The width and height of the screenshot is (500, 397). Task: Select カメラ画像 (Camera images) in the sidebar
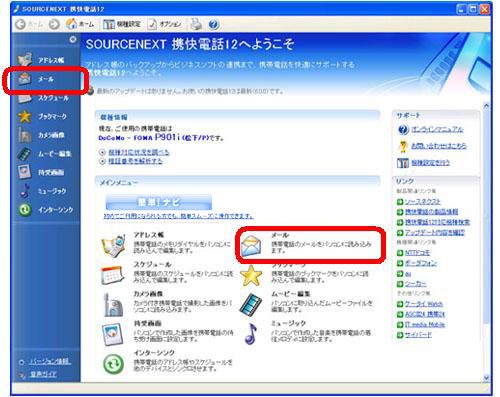point(41,135)
